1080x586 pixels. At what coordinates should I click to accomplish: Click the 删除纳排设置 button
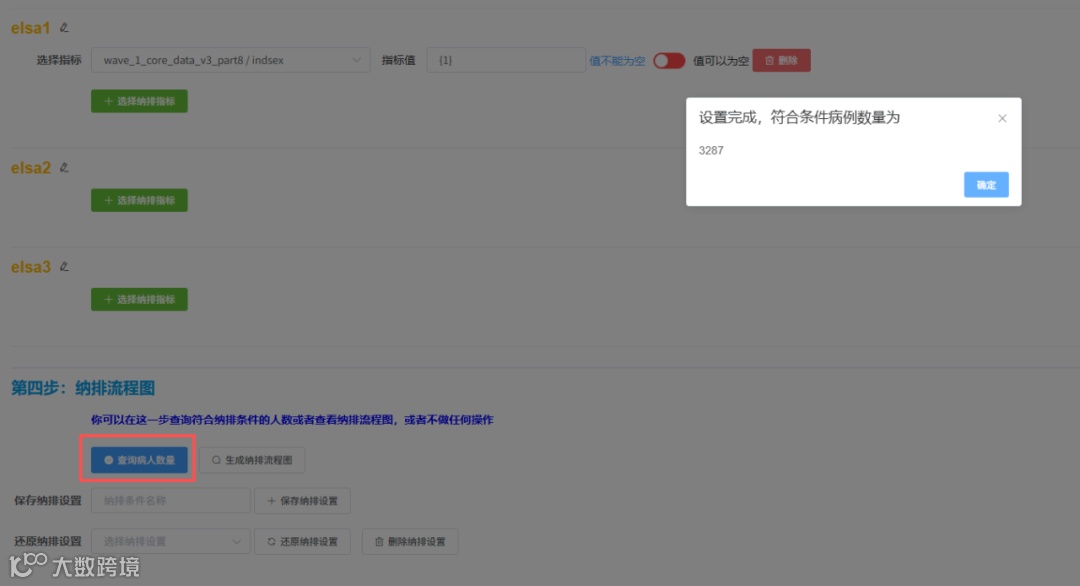click(410, 541)
